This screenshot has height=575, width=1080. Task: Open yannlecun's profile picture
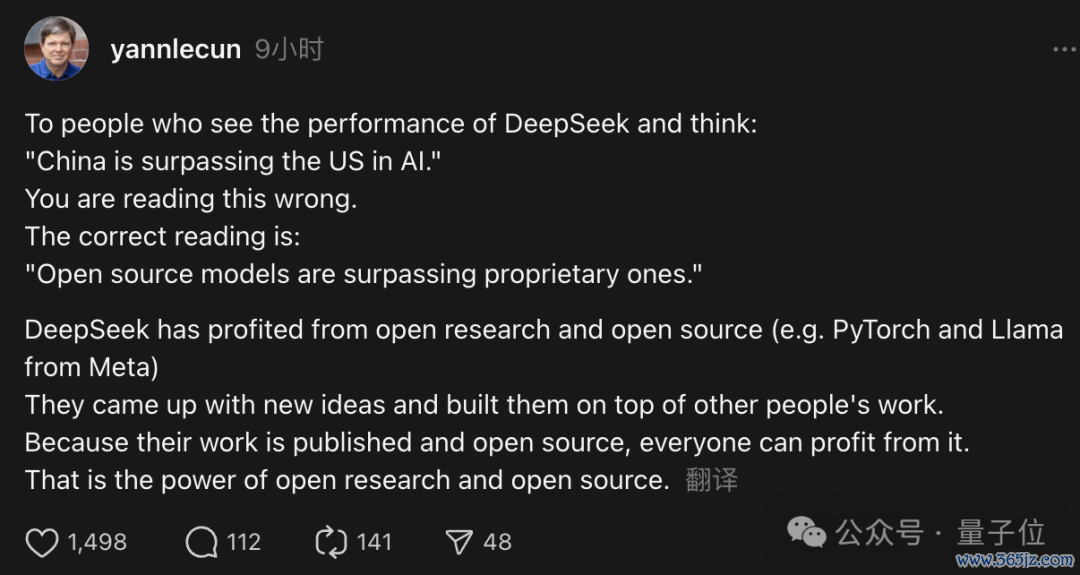coord(56,48)
